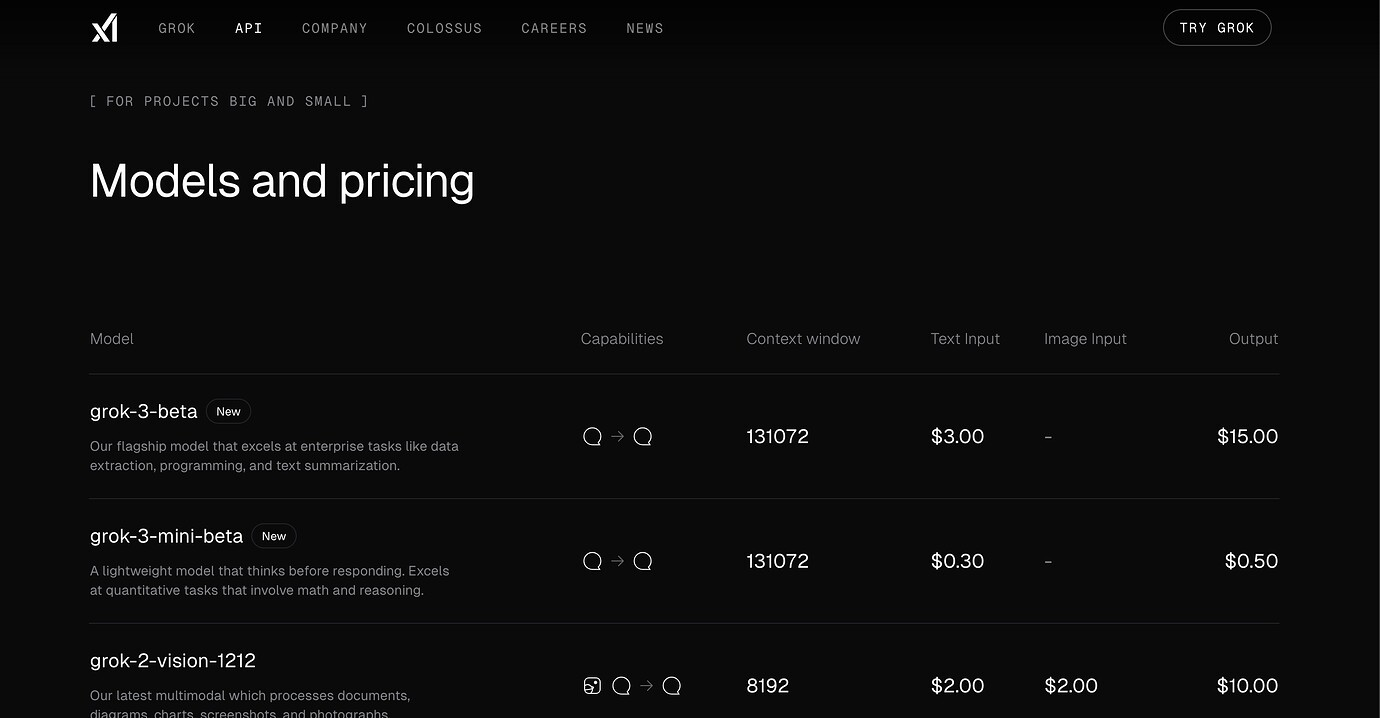1380x718 pixels.
Task: Click the grok-2-vision multimodal description text
Action: point(250,704)
